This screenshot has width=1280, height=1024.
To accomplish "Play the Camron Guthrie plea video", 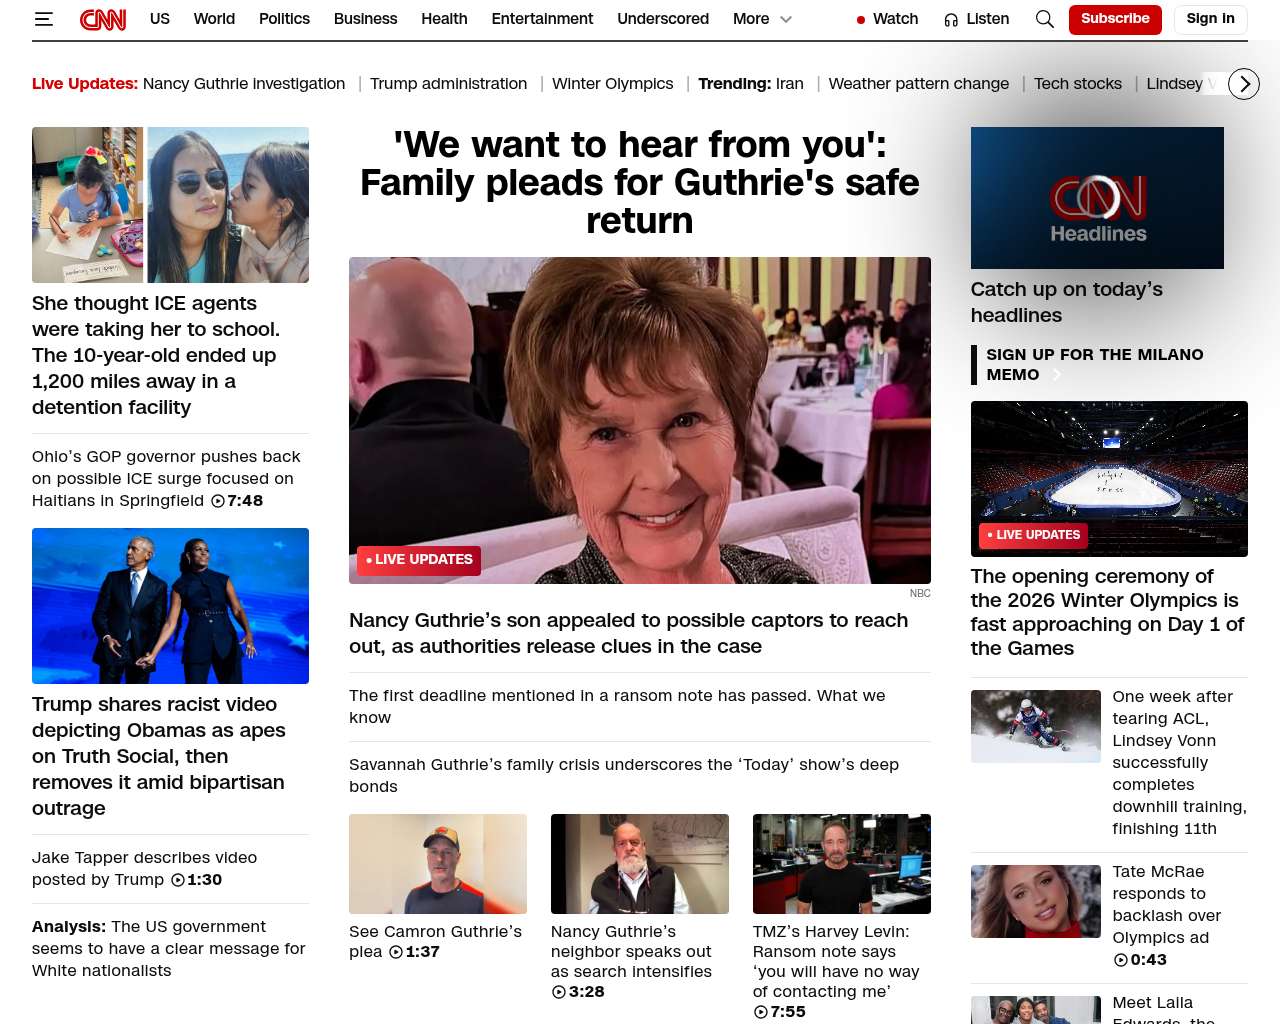I will [437, 864].
